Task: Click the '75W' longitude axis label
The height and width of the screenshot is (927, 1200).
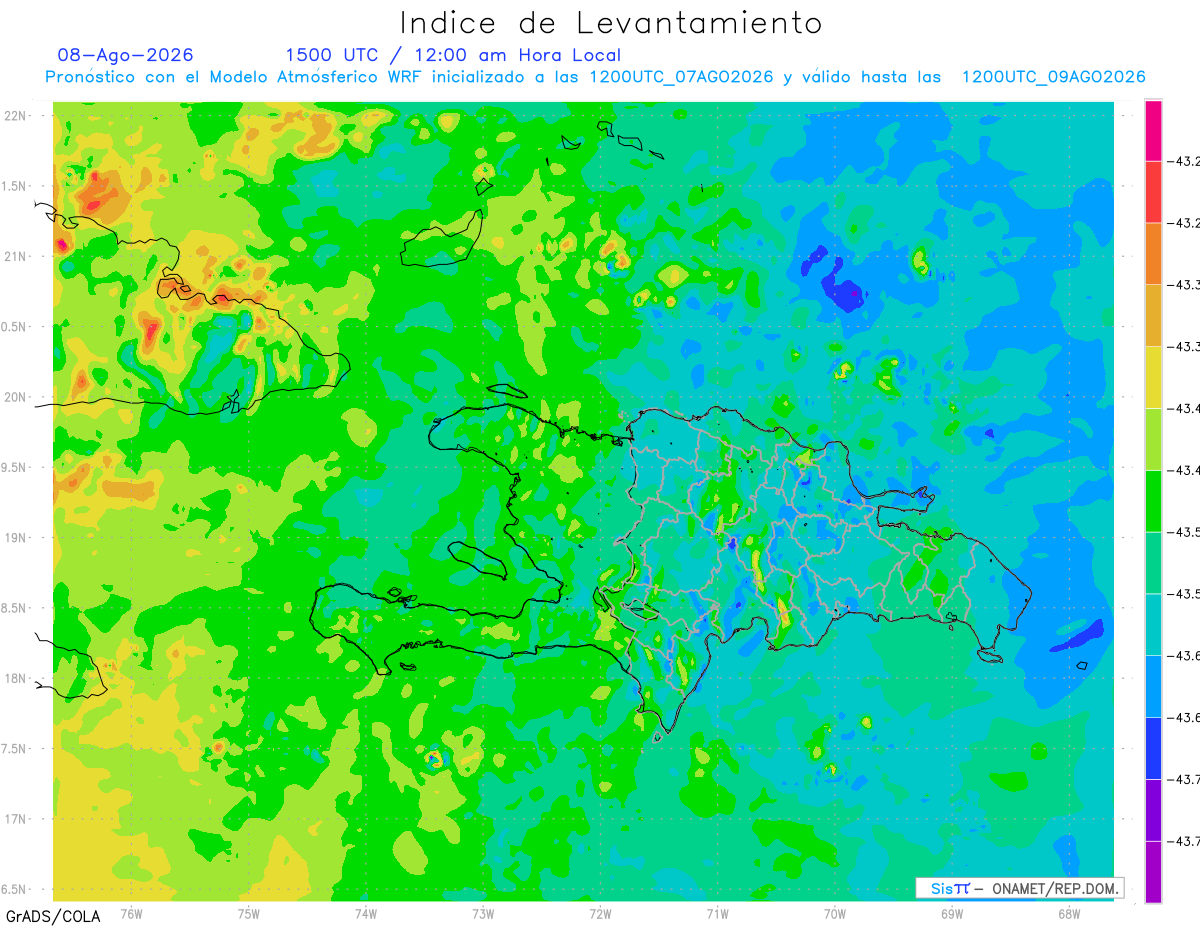Action: 249,912
